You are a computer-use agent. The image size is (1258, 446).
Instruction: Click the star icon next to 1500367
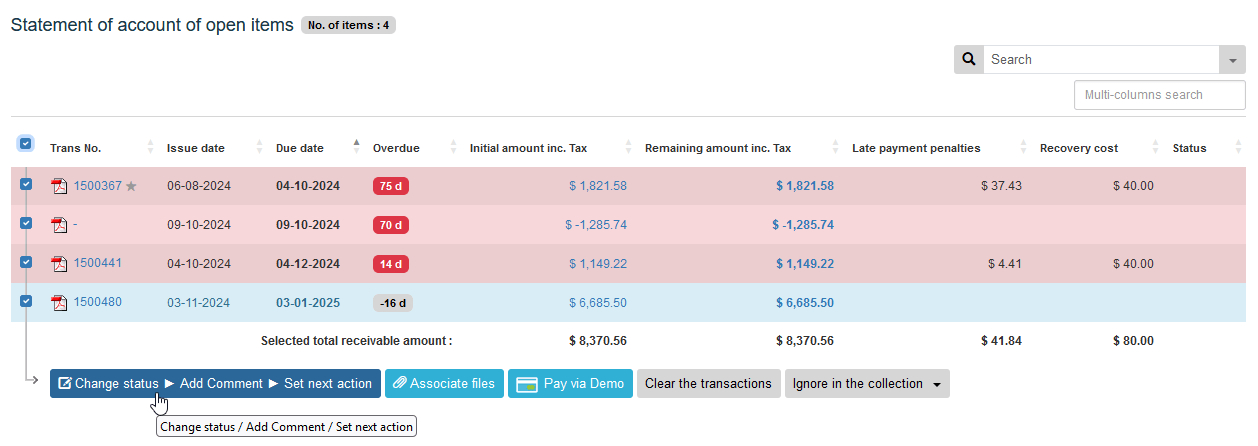[131, 186]
